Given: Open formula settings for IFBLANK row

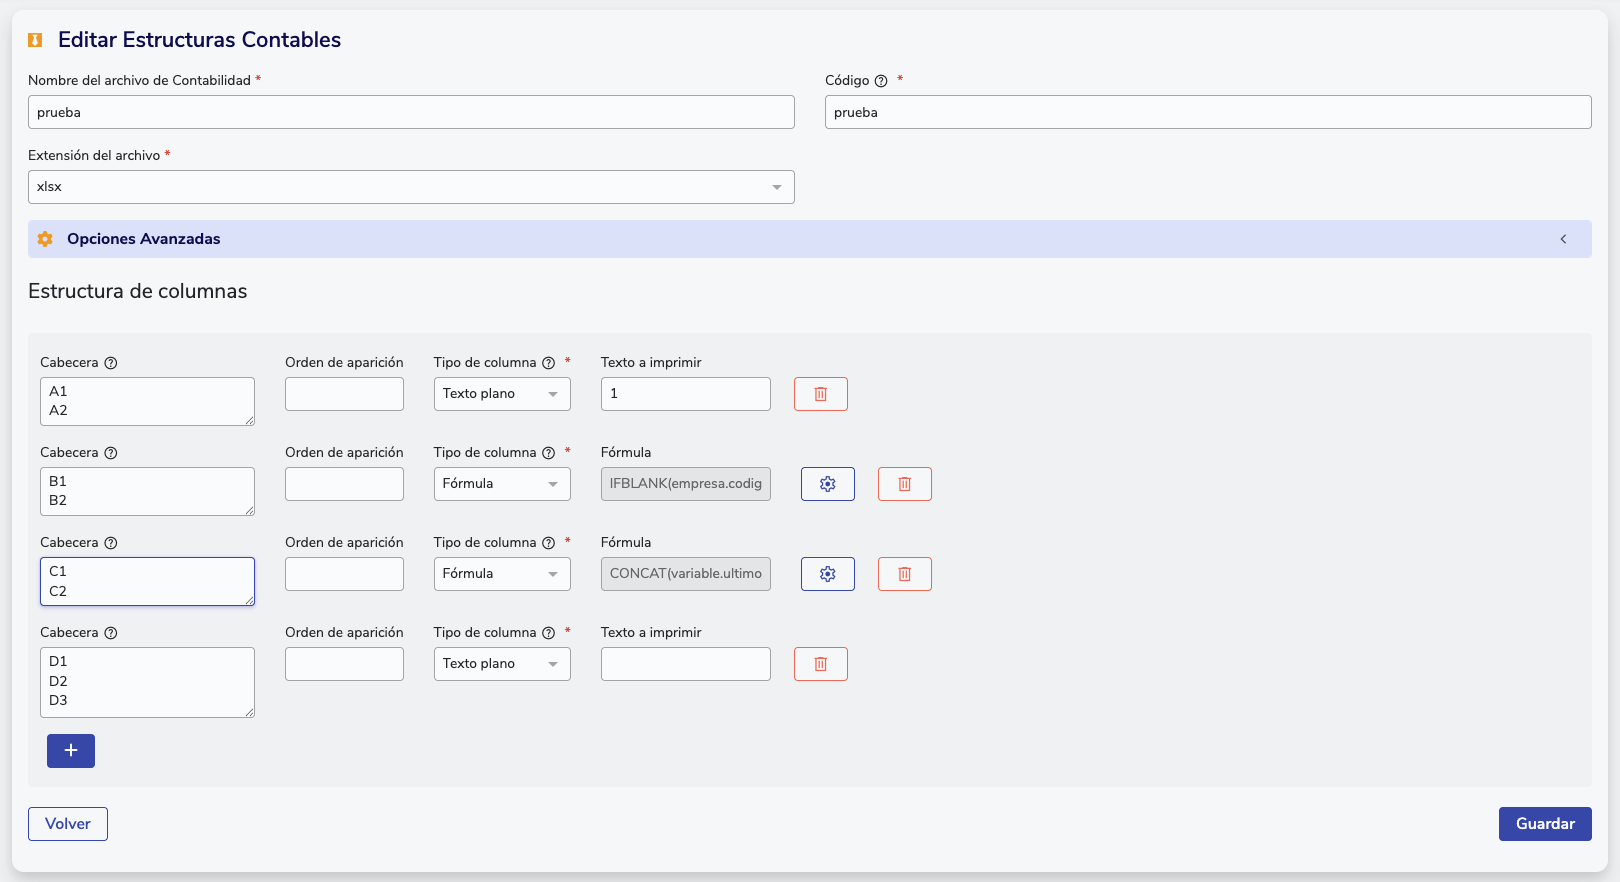Looking at the screenshot, I should click(827, 484).
